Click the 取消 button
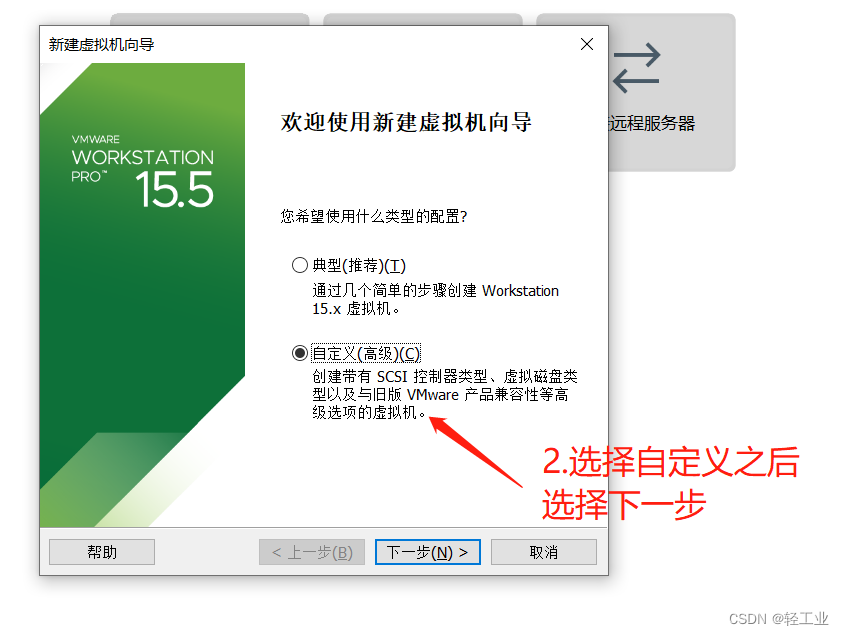Image resolution: width=844 pixels, height=635 pixels. coord(544,552)
